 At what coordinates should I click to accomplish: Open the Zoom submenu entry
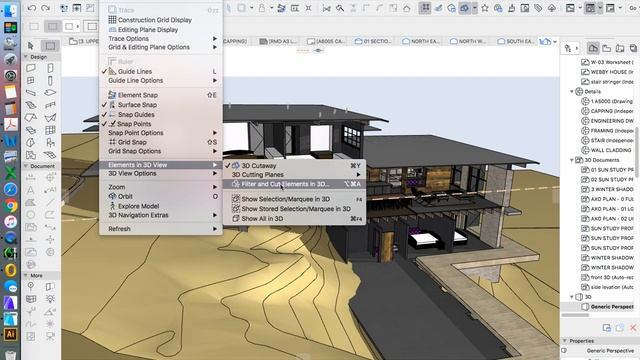(x=161, y=187)
